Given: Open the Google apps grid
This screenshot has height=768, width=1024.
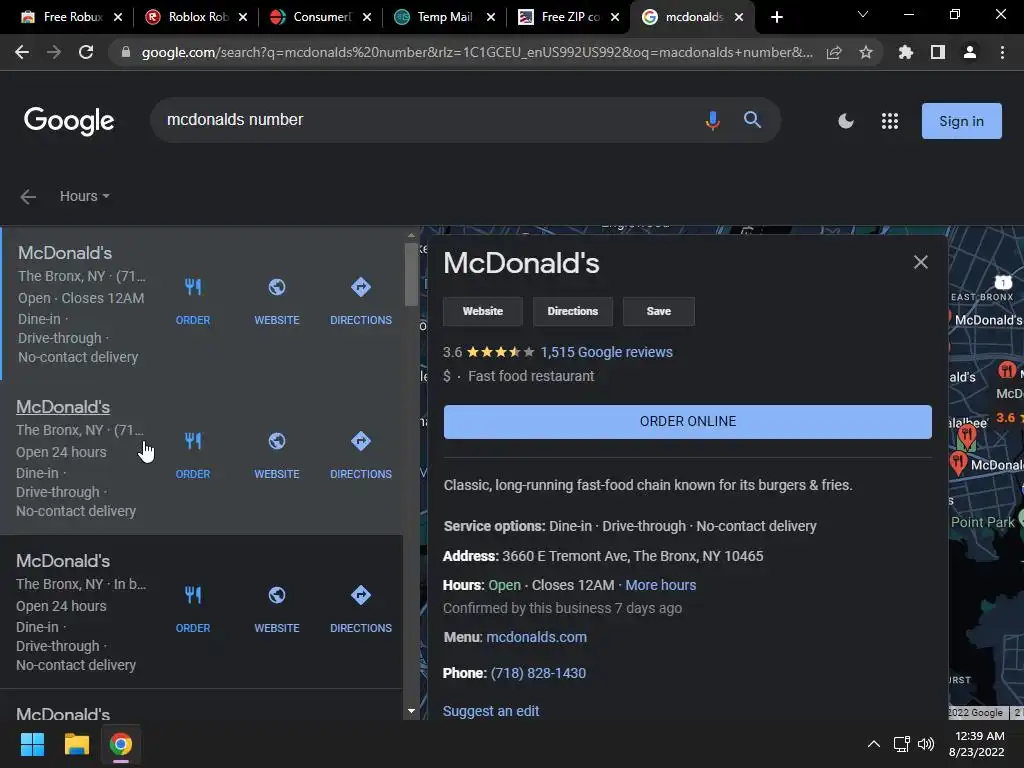Looking at the screenshot, I should pos(889,121).
